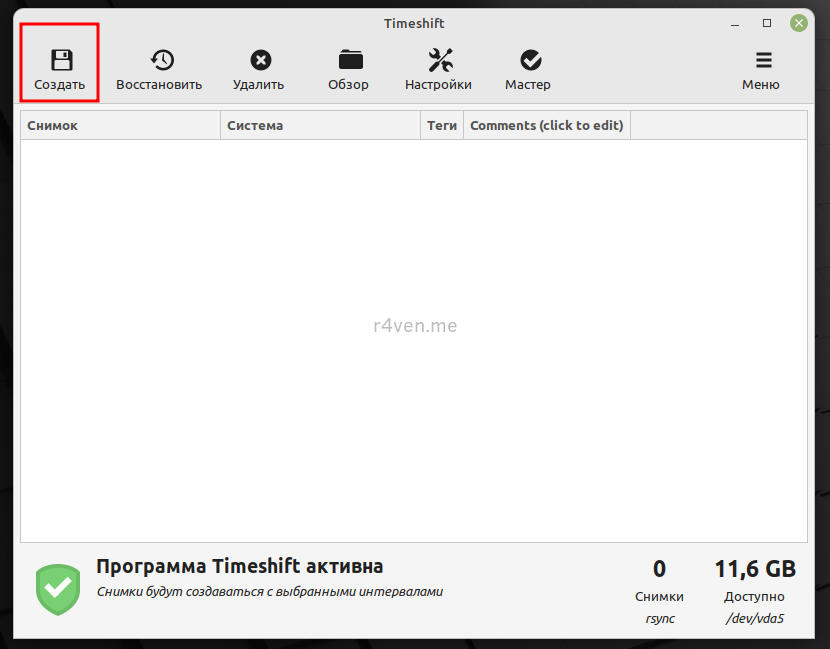This screenshot has width=830, height=649.
Task: Click the Timeshift title bar text
Action: point(414,23)
